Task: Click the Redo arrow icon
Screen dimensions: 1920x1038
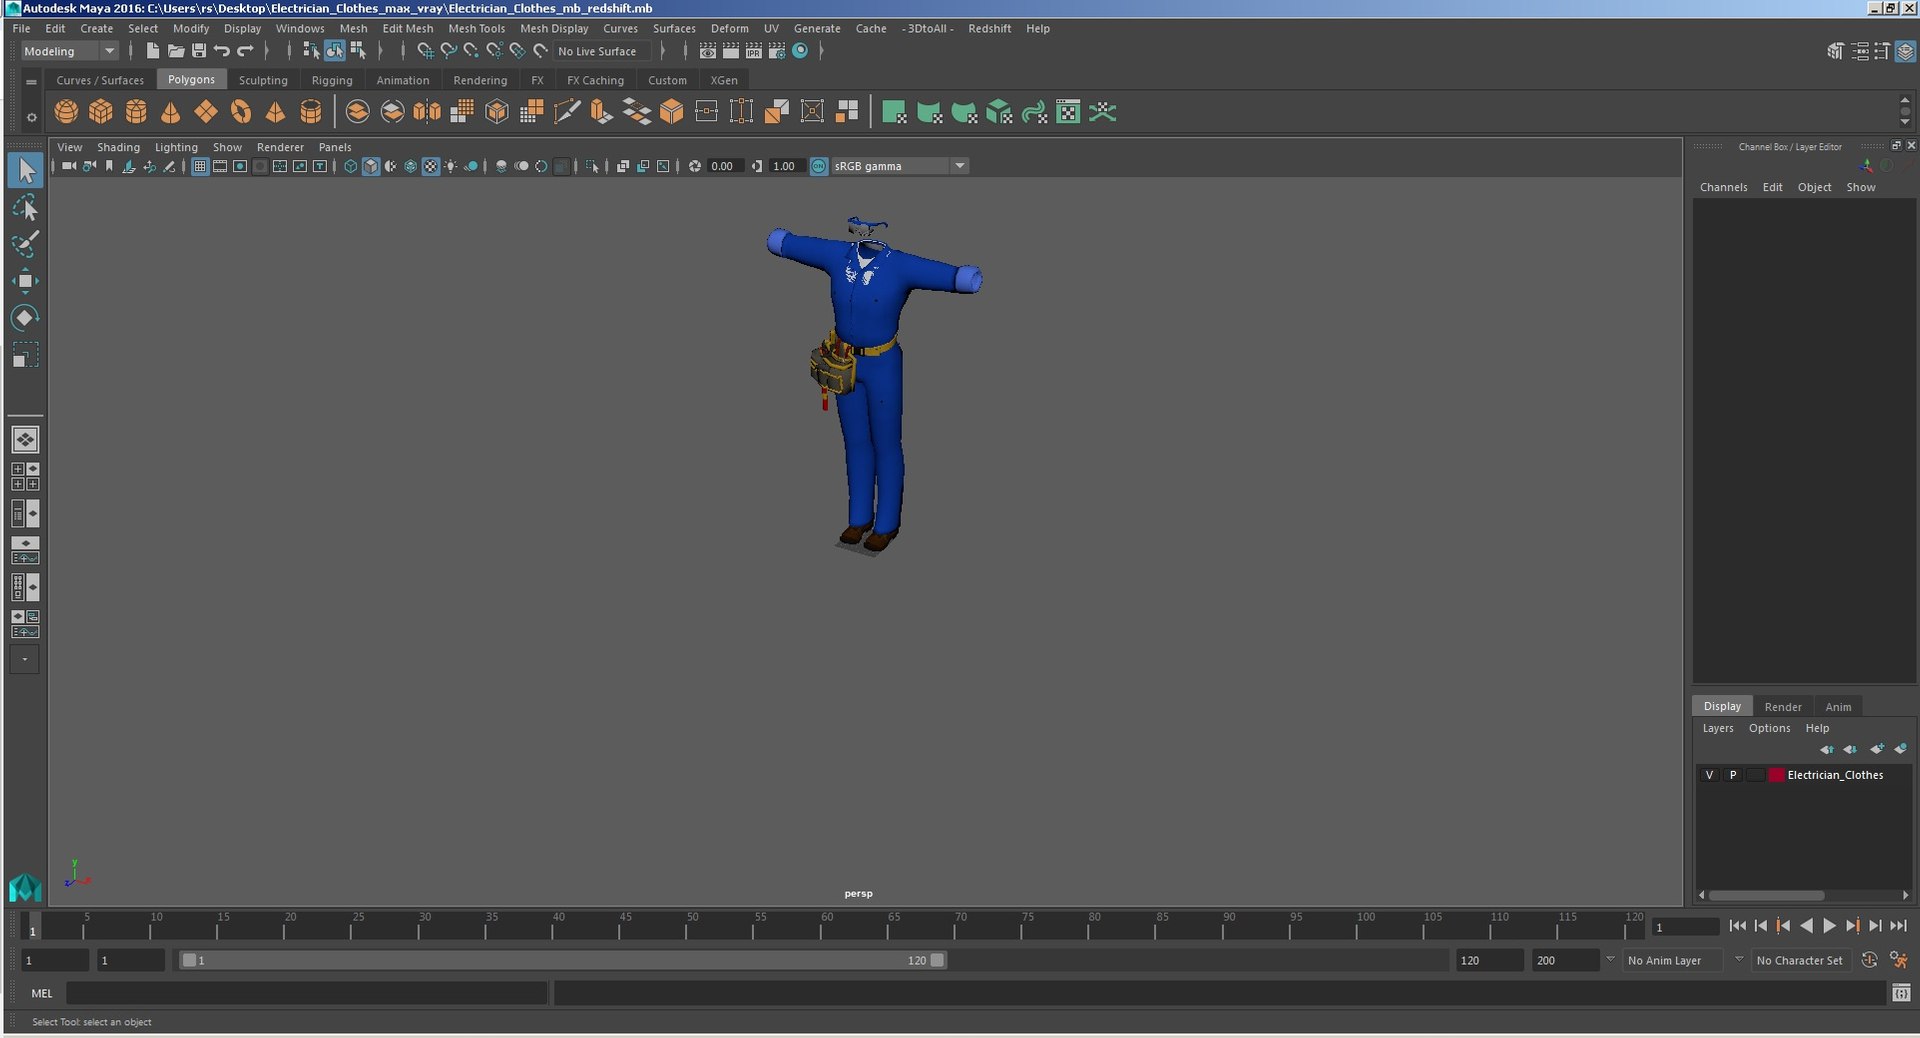Action: [x=245, y=51]
